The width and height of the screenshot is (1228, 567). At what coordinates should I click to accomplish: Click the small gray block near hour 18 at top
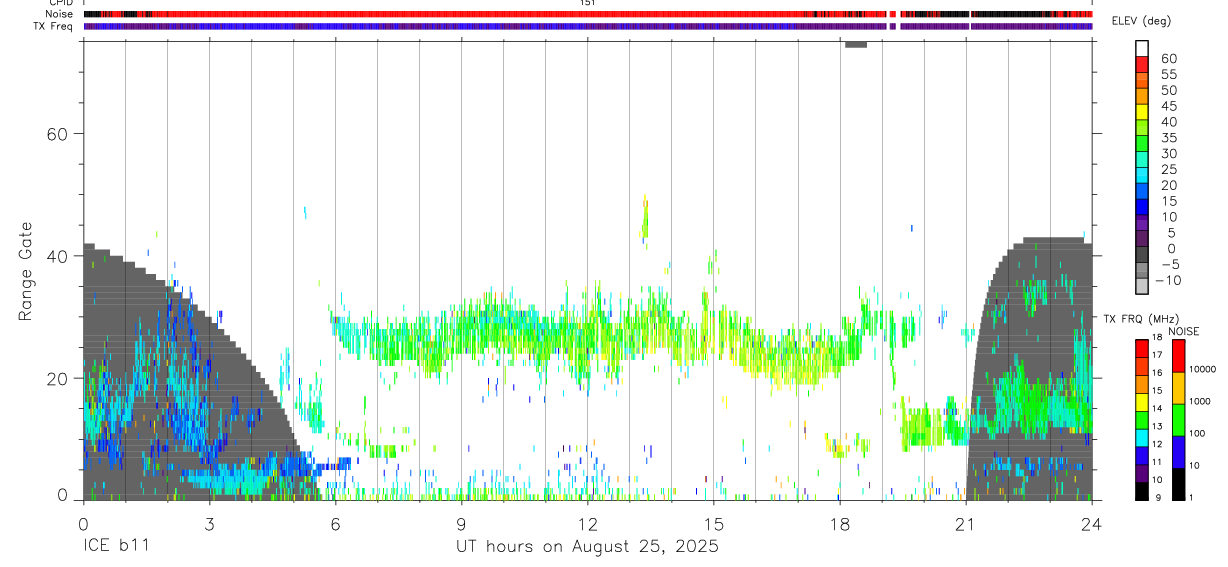click(x=856, y=45)
